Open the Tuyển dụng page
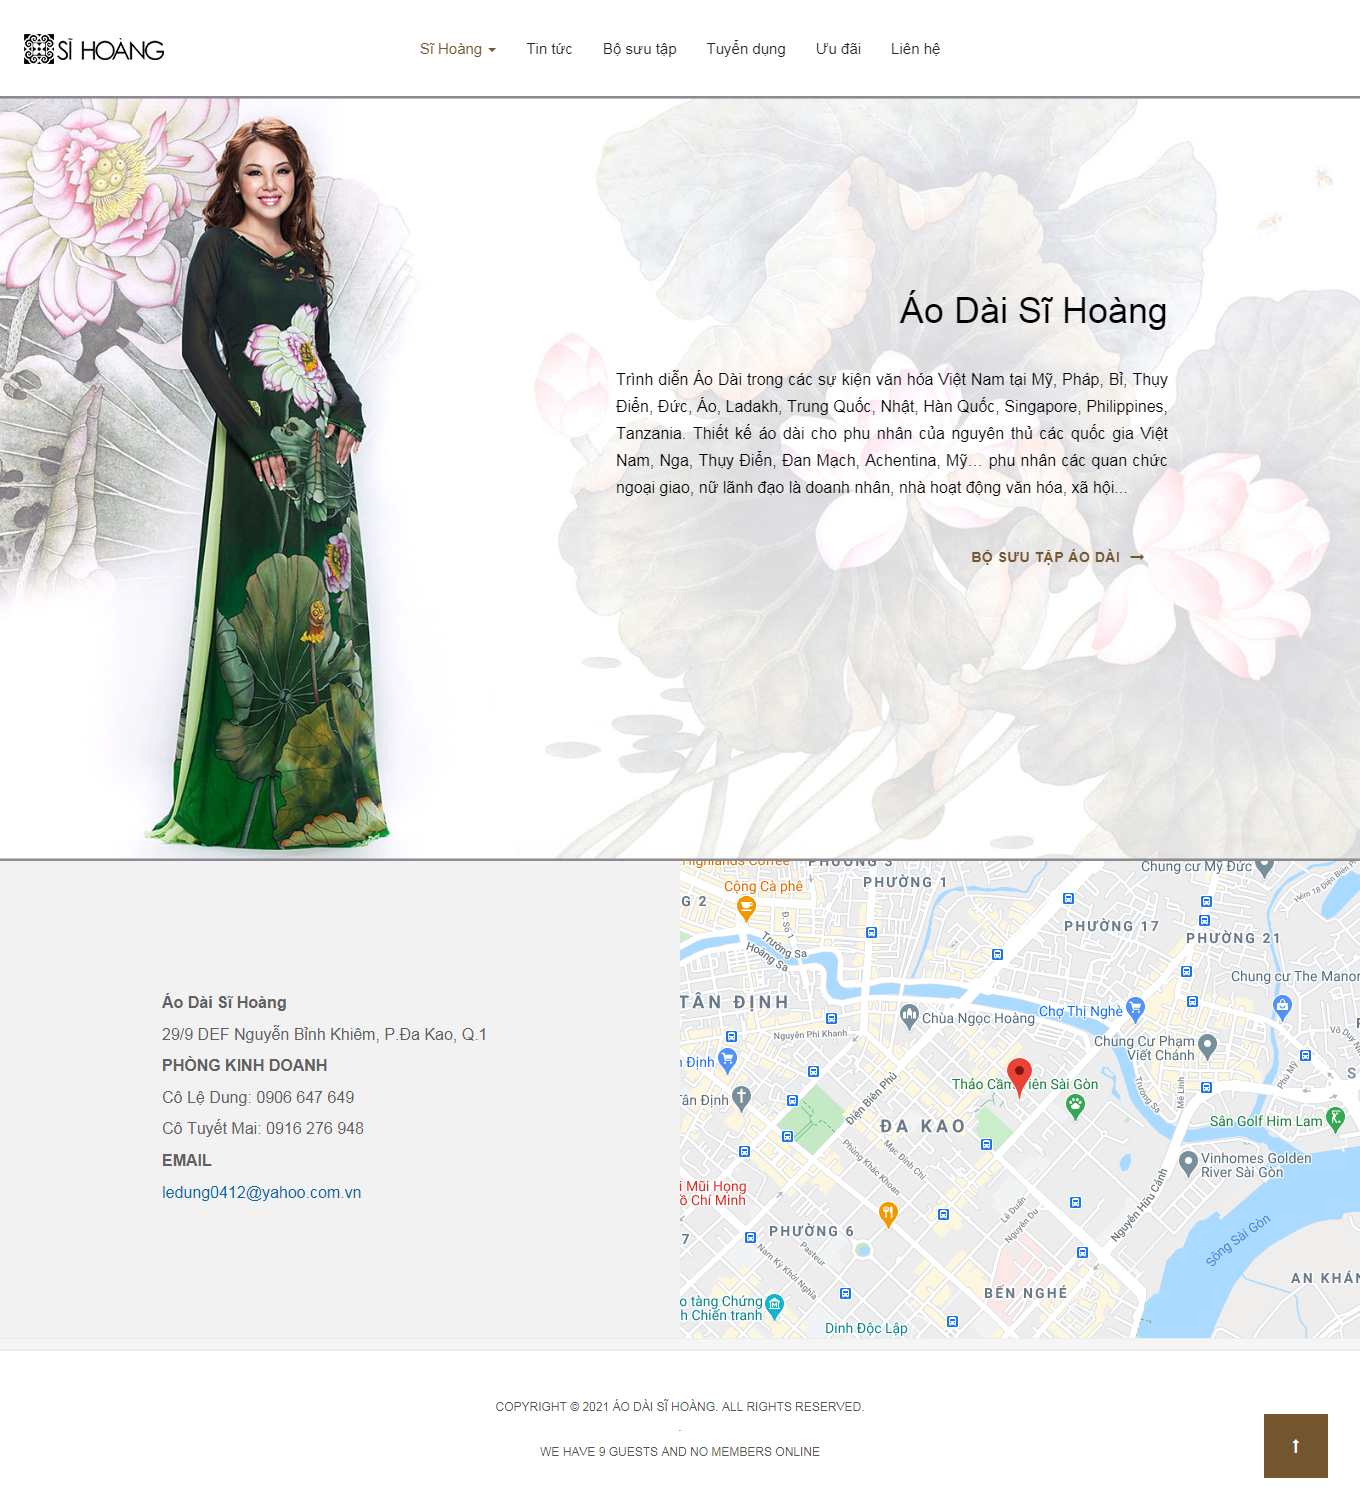 (746, 48)
